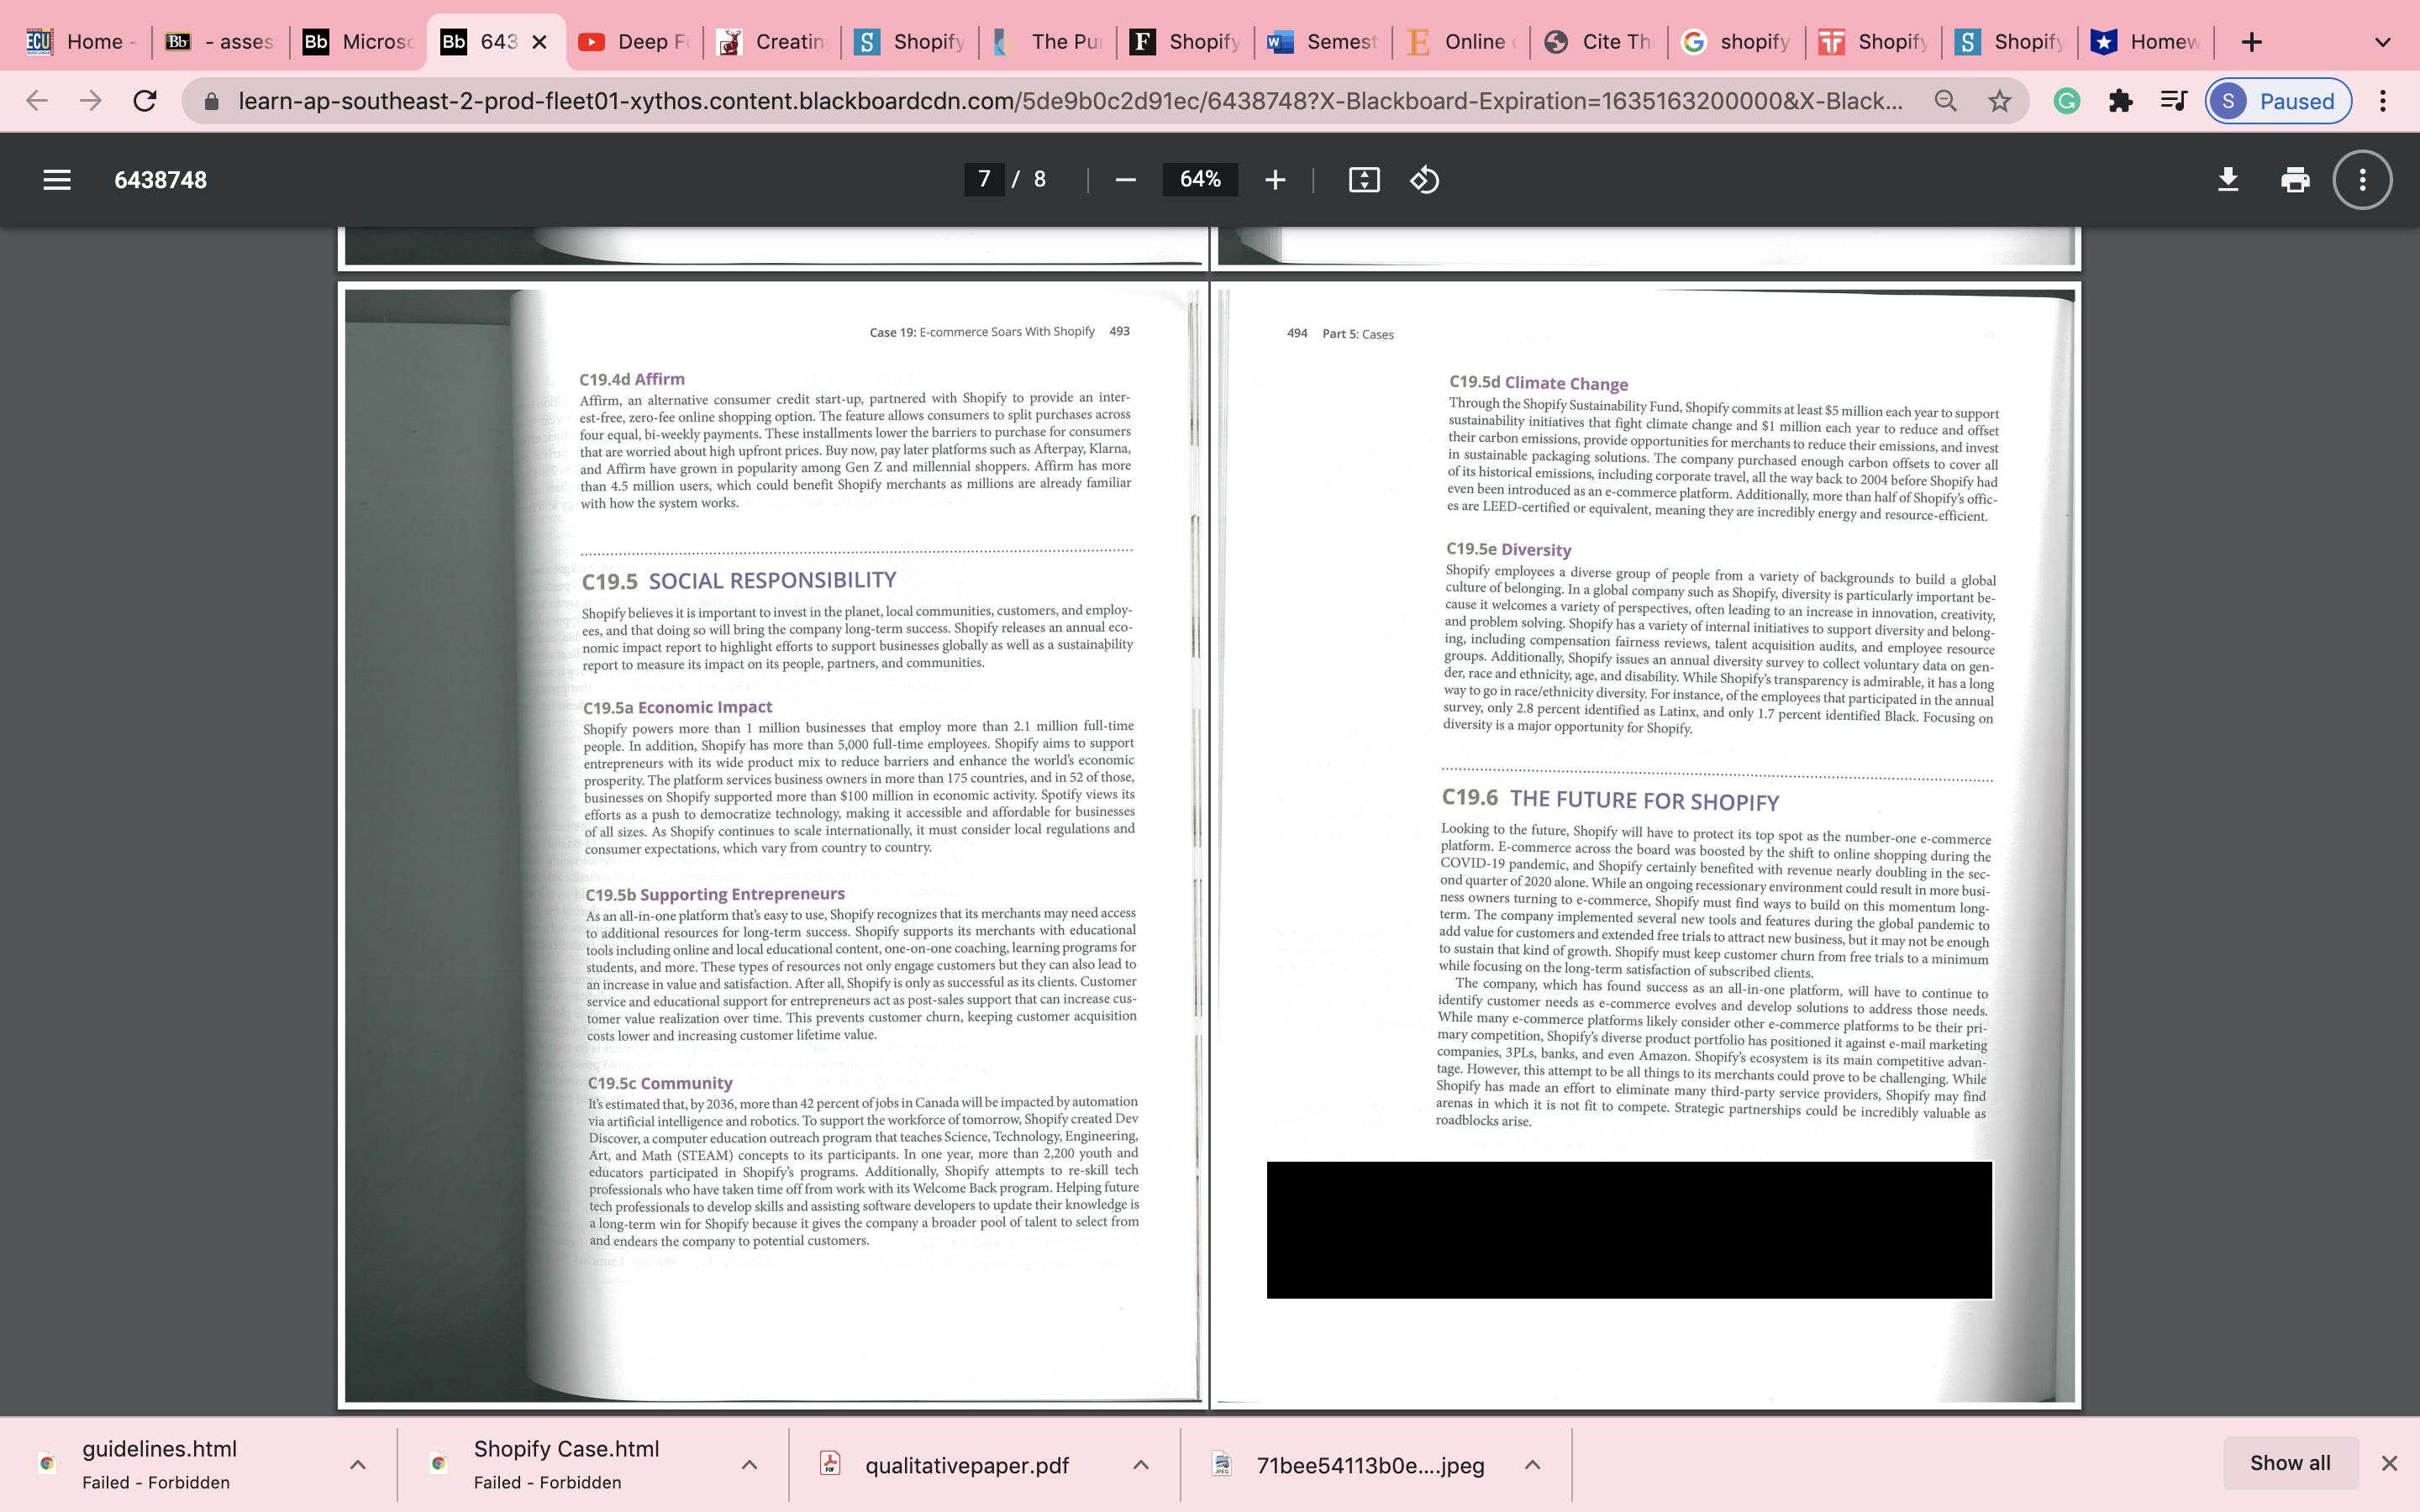Click the URL address bar
The image size is (2420, 1512).
coord(1070,101)
